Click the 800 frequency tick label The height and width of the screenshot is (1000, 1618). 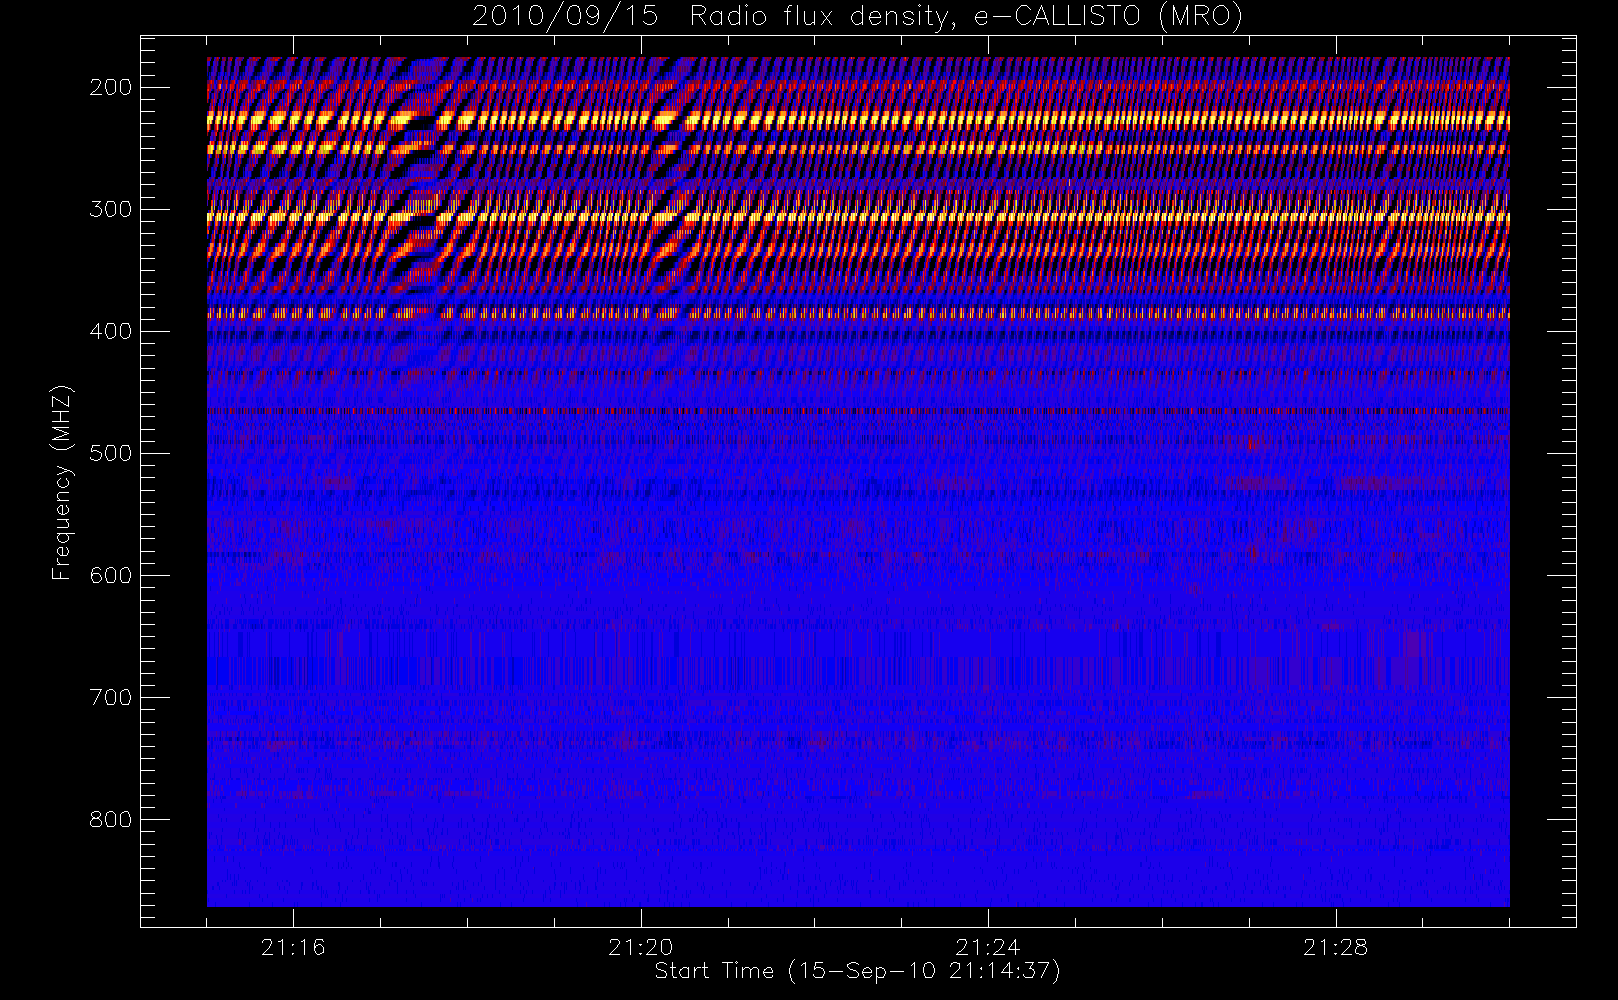point(110,820)
